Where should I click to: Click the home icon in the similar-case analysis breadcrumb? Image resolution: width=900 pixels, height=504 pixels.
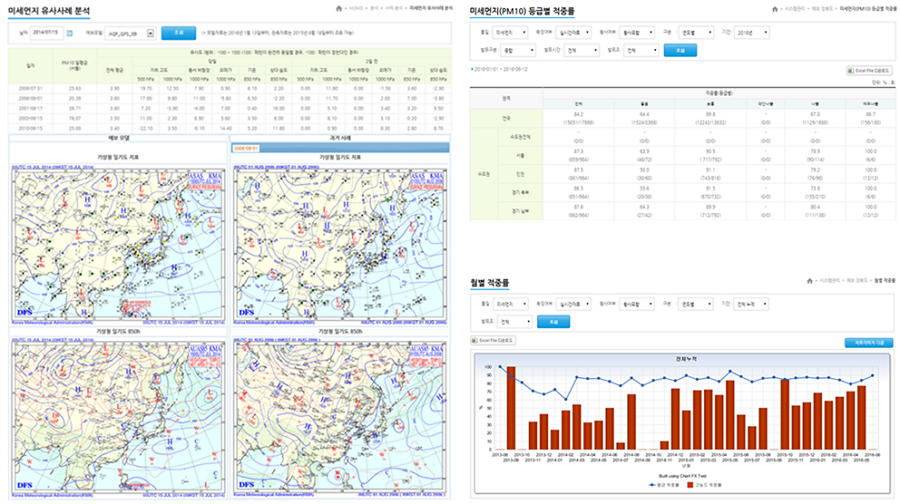339,8
